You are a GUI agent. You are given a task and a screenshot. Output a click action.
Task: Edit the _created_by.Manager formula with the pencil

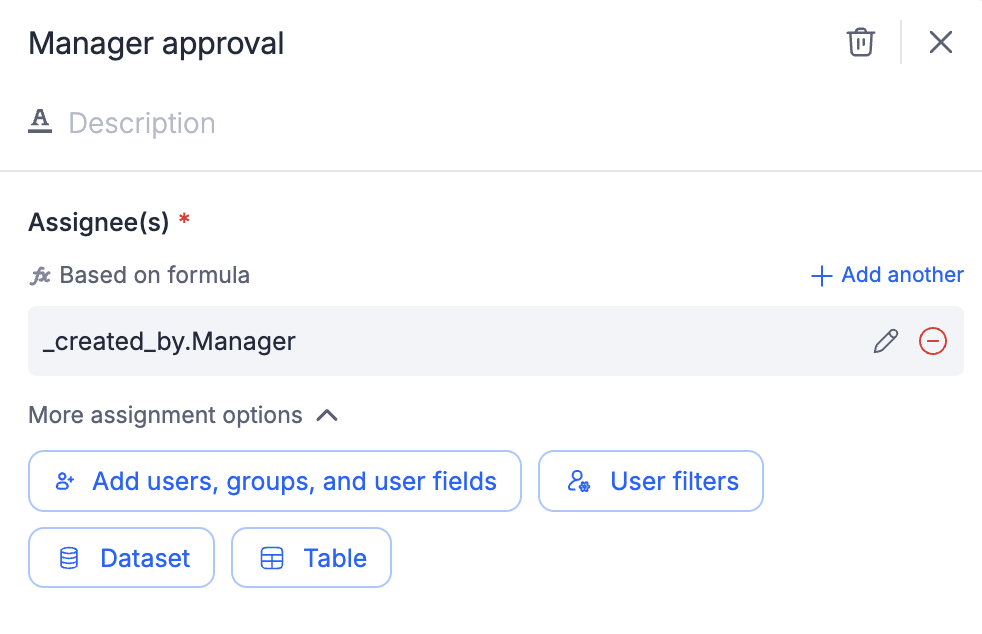click(886, 341)
